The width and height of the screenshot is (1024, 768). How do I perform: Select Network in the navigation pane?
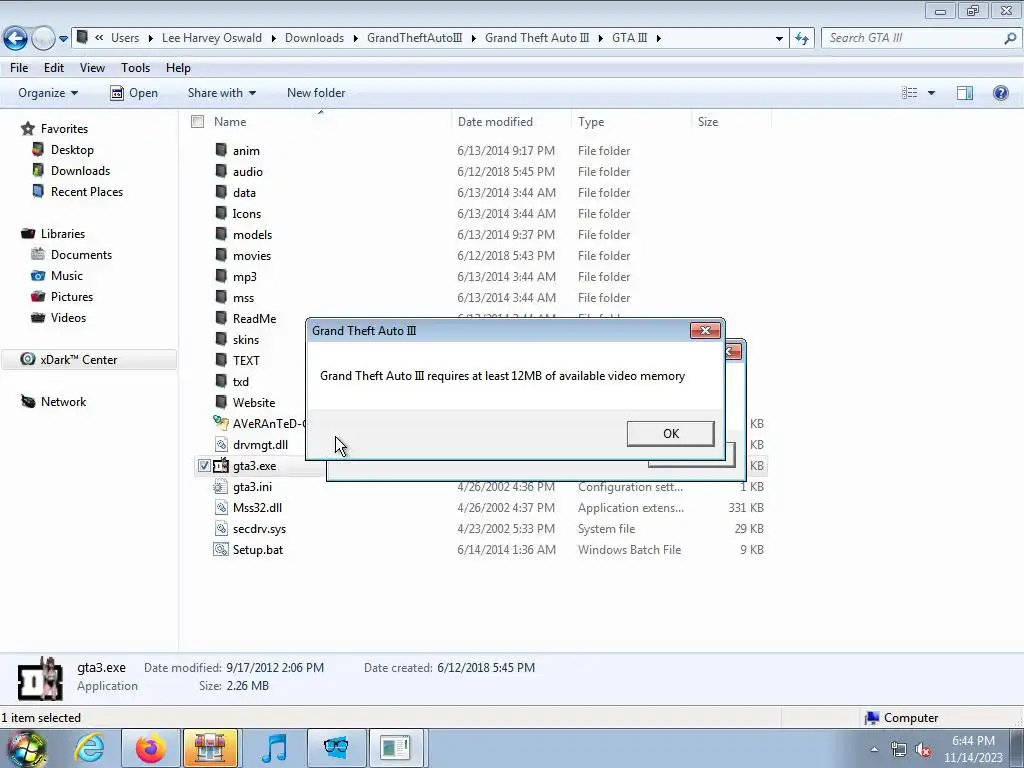click(63, 402)
